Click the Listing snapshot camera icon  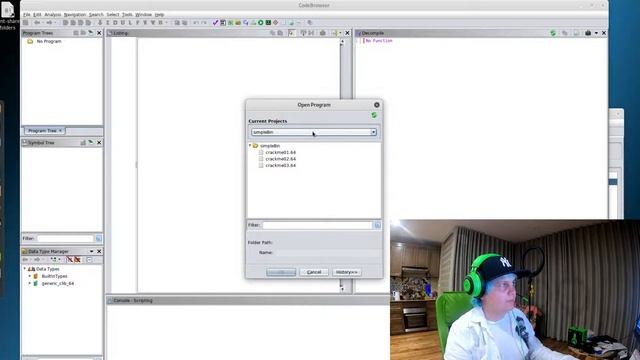tap(323, 33)
